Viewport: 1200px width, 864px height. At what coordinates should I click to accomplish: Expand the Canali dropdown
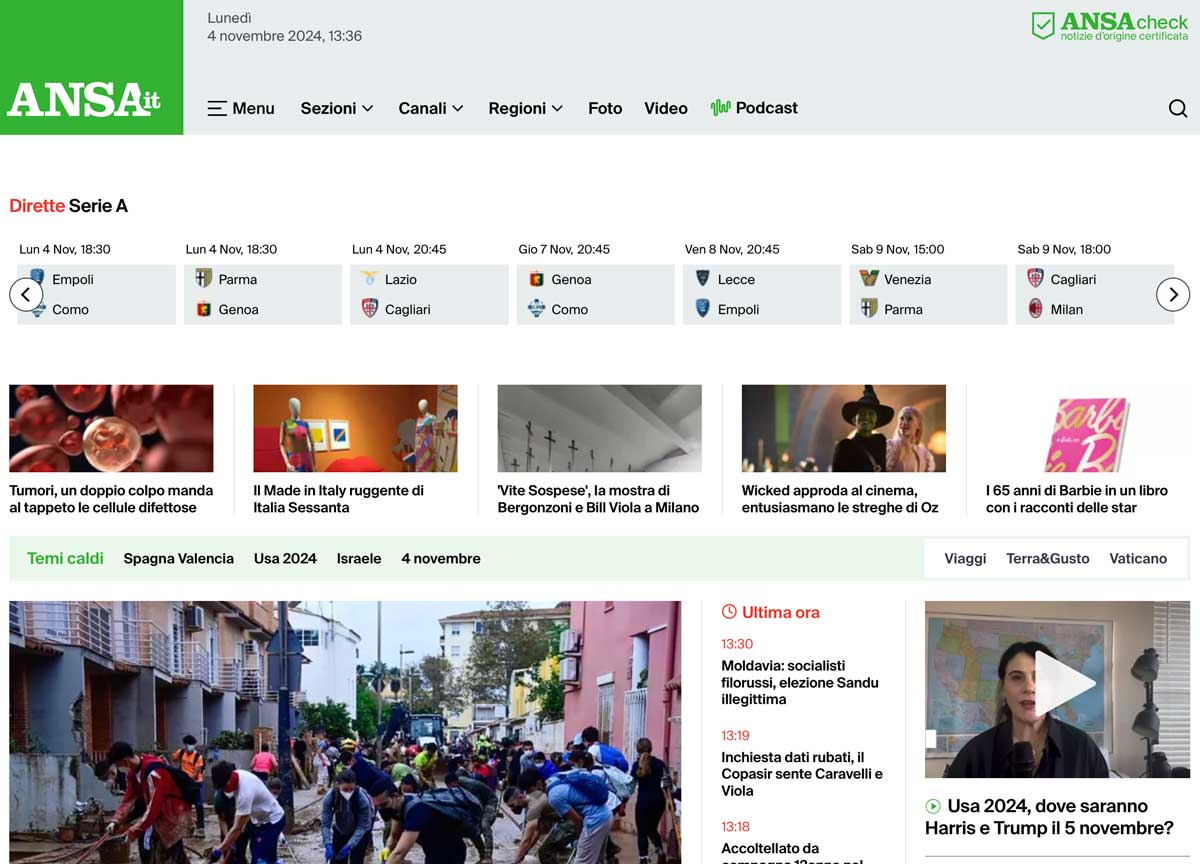430,108
